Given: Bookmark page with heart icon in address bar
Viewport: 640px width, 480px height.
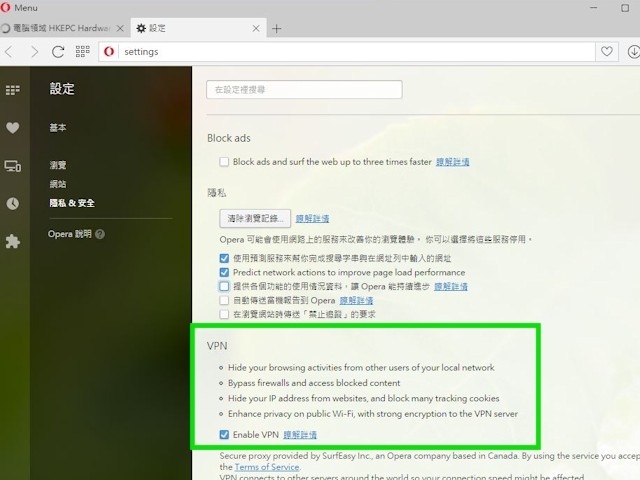Looking at the screenshot, I should (607, 51).
